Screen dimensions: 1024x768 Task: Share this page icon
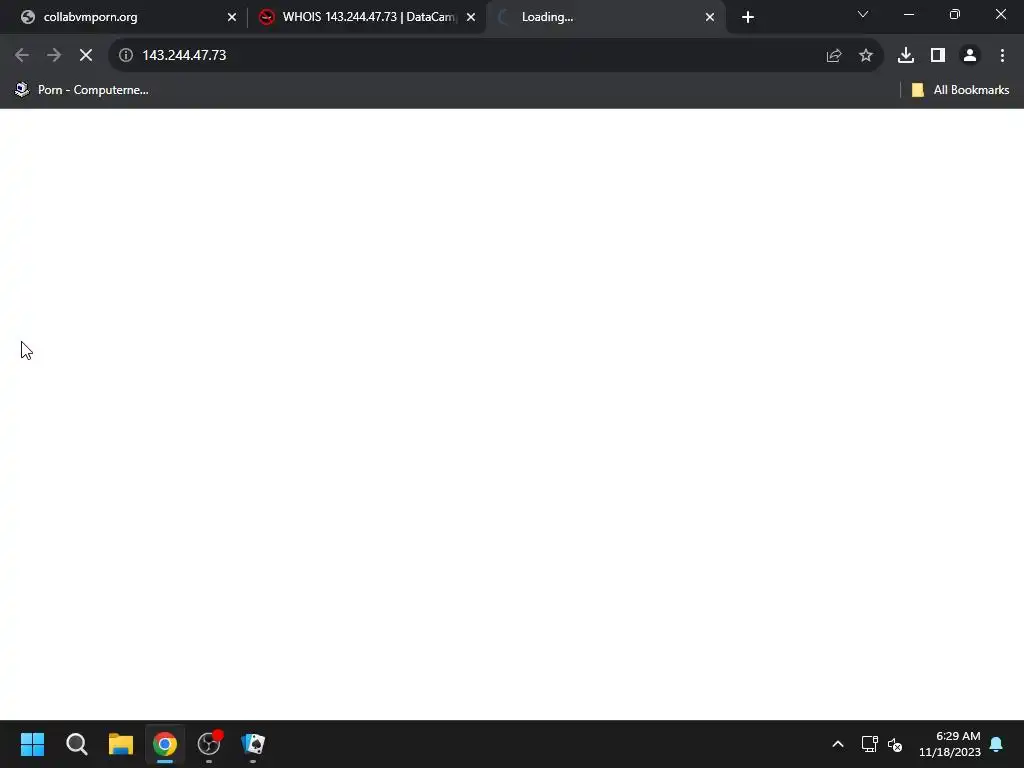834,56
